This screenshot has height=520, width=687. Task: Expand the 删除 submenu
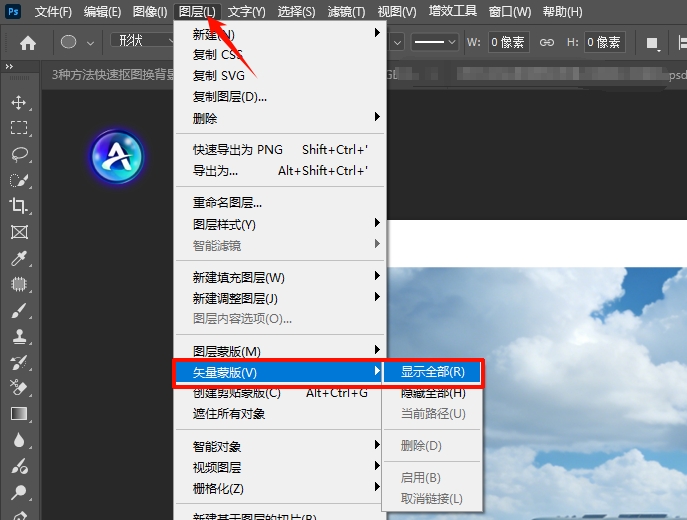(280, 118)
